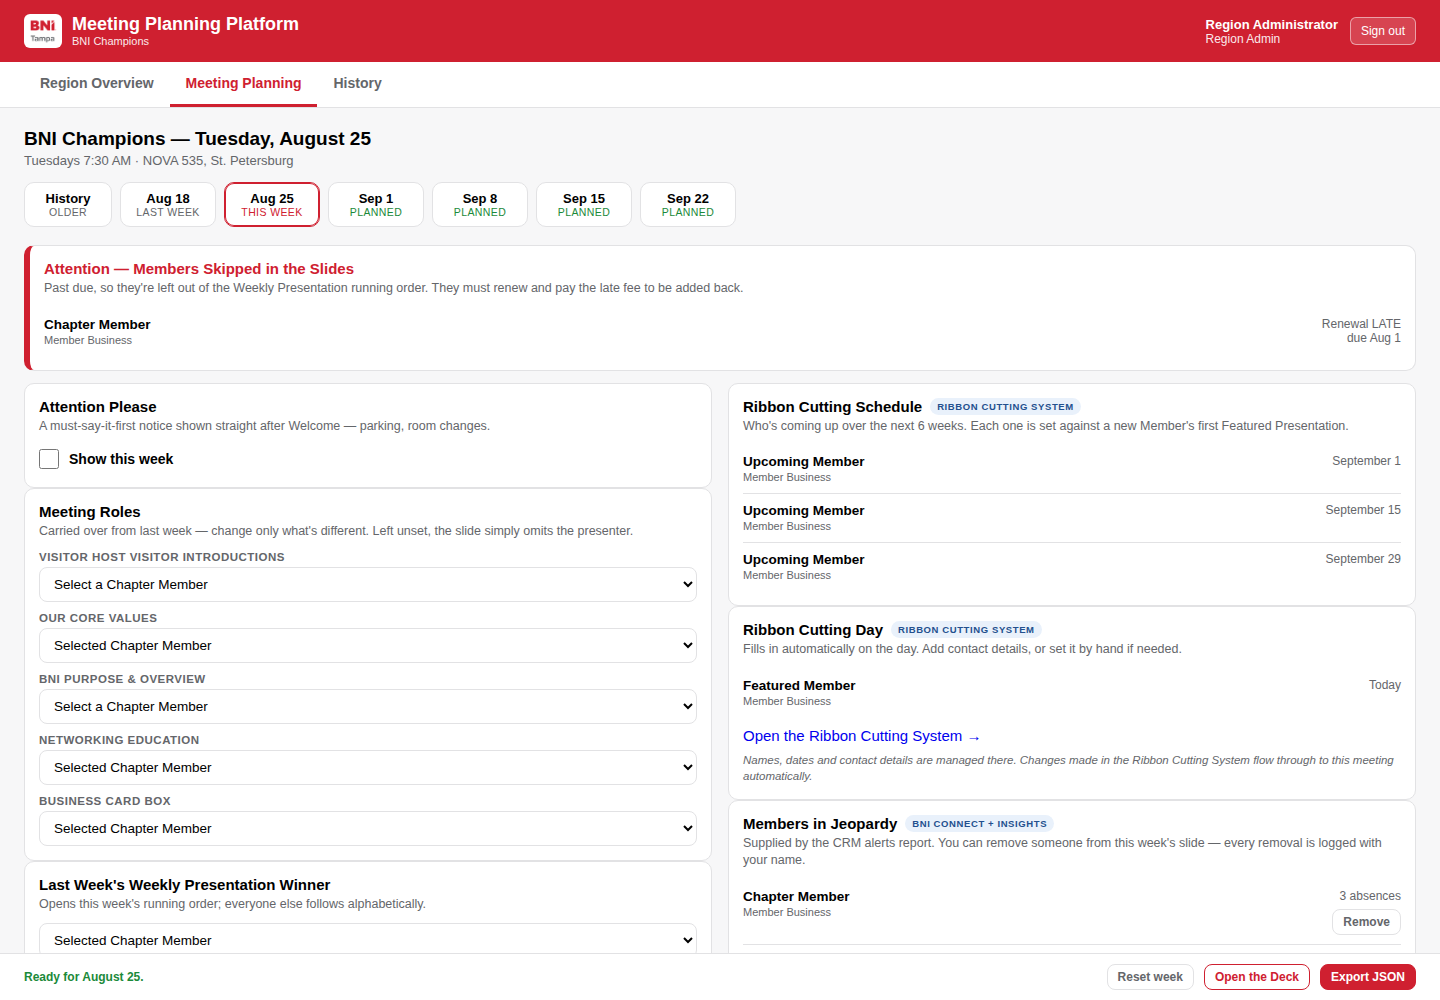Select the Meeting Planning tab

tap(243, 84)
